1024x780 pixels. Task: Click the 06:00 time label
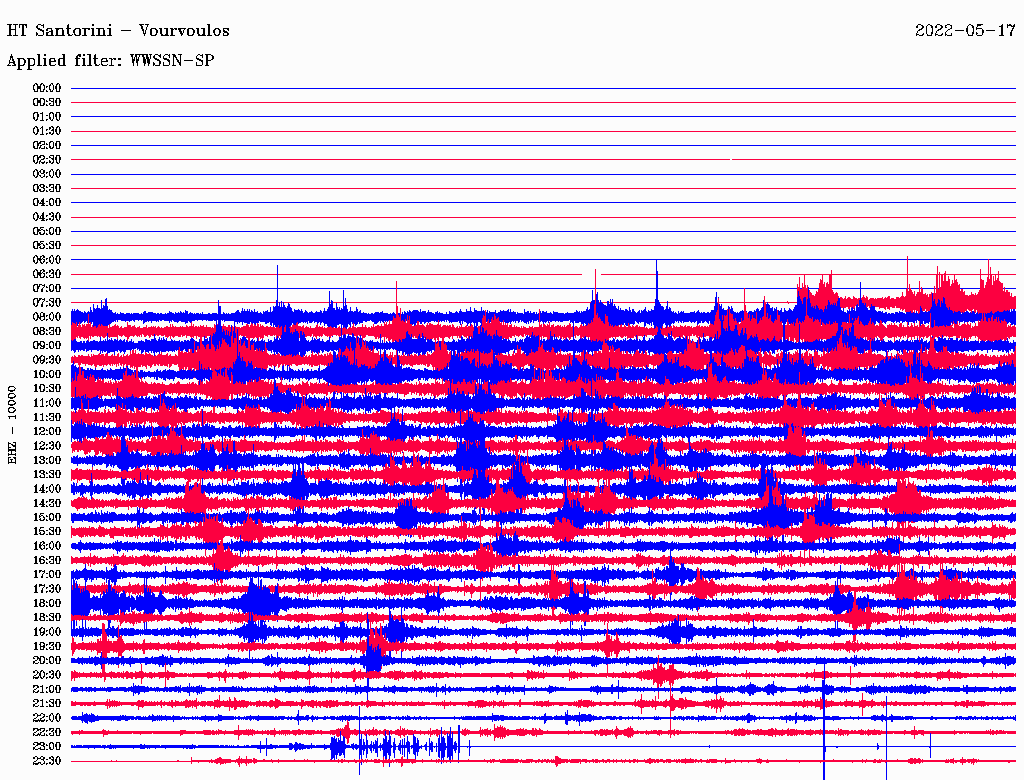pyautogui.click(x=47, y=260)
